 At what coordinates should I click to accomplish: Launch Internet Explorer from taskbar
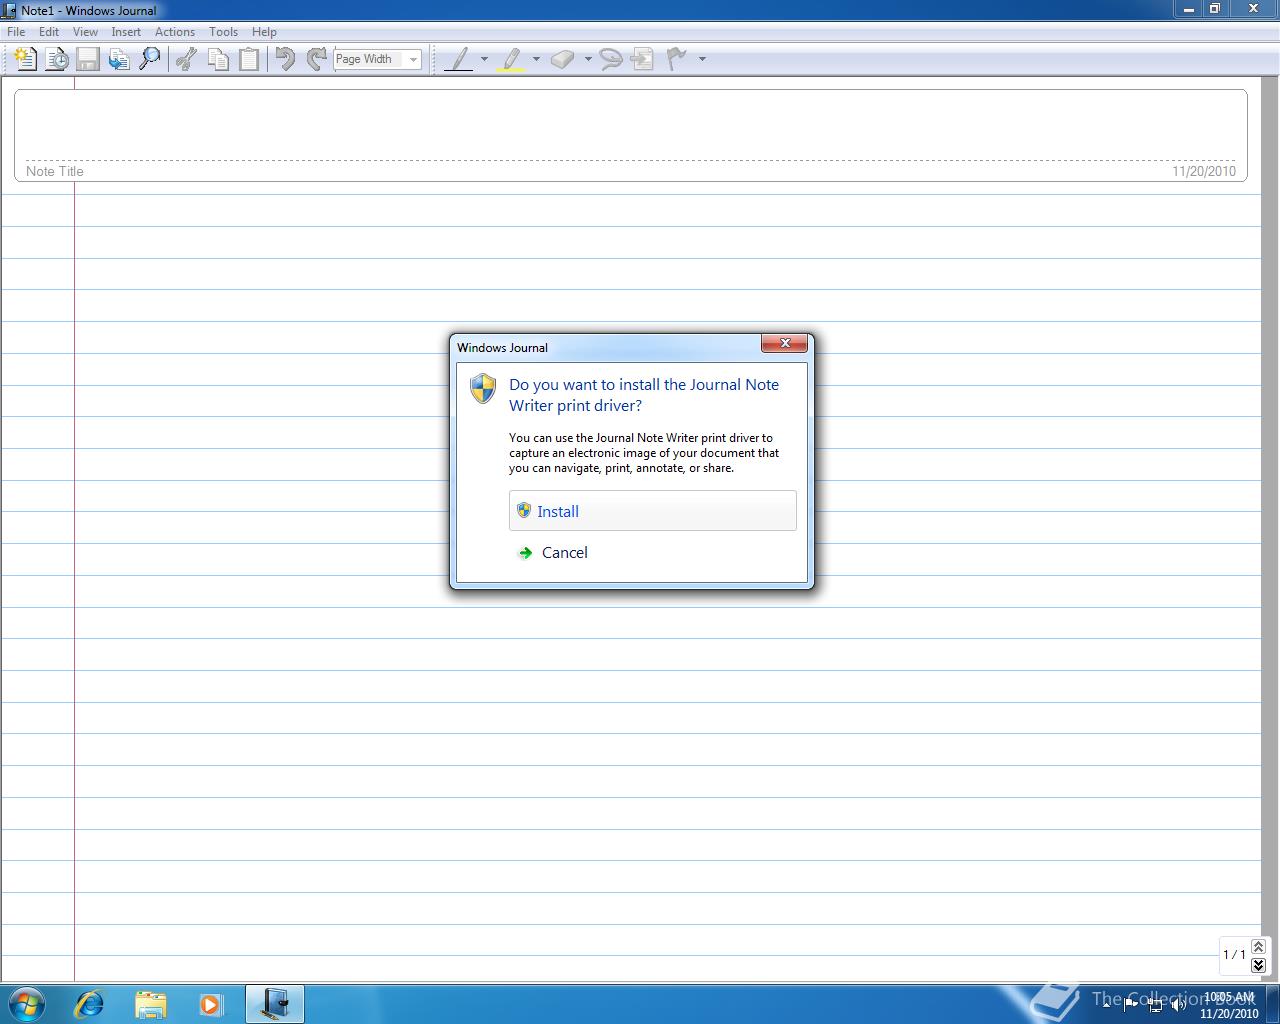[x=90, y=1003]
